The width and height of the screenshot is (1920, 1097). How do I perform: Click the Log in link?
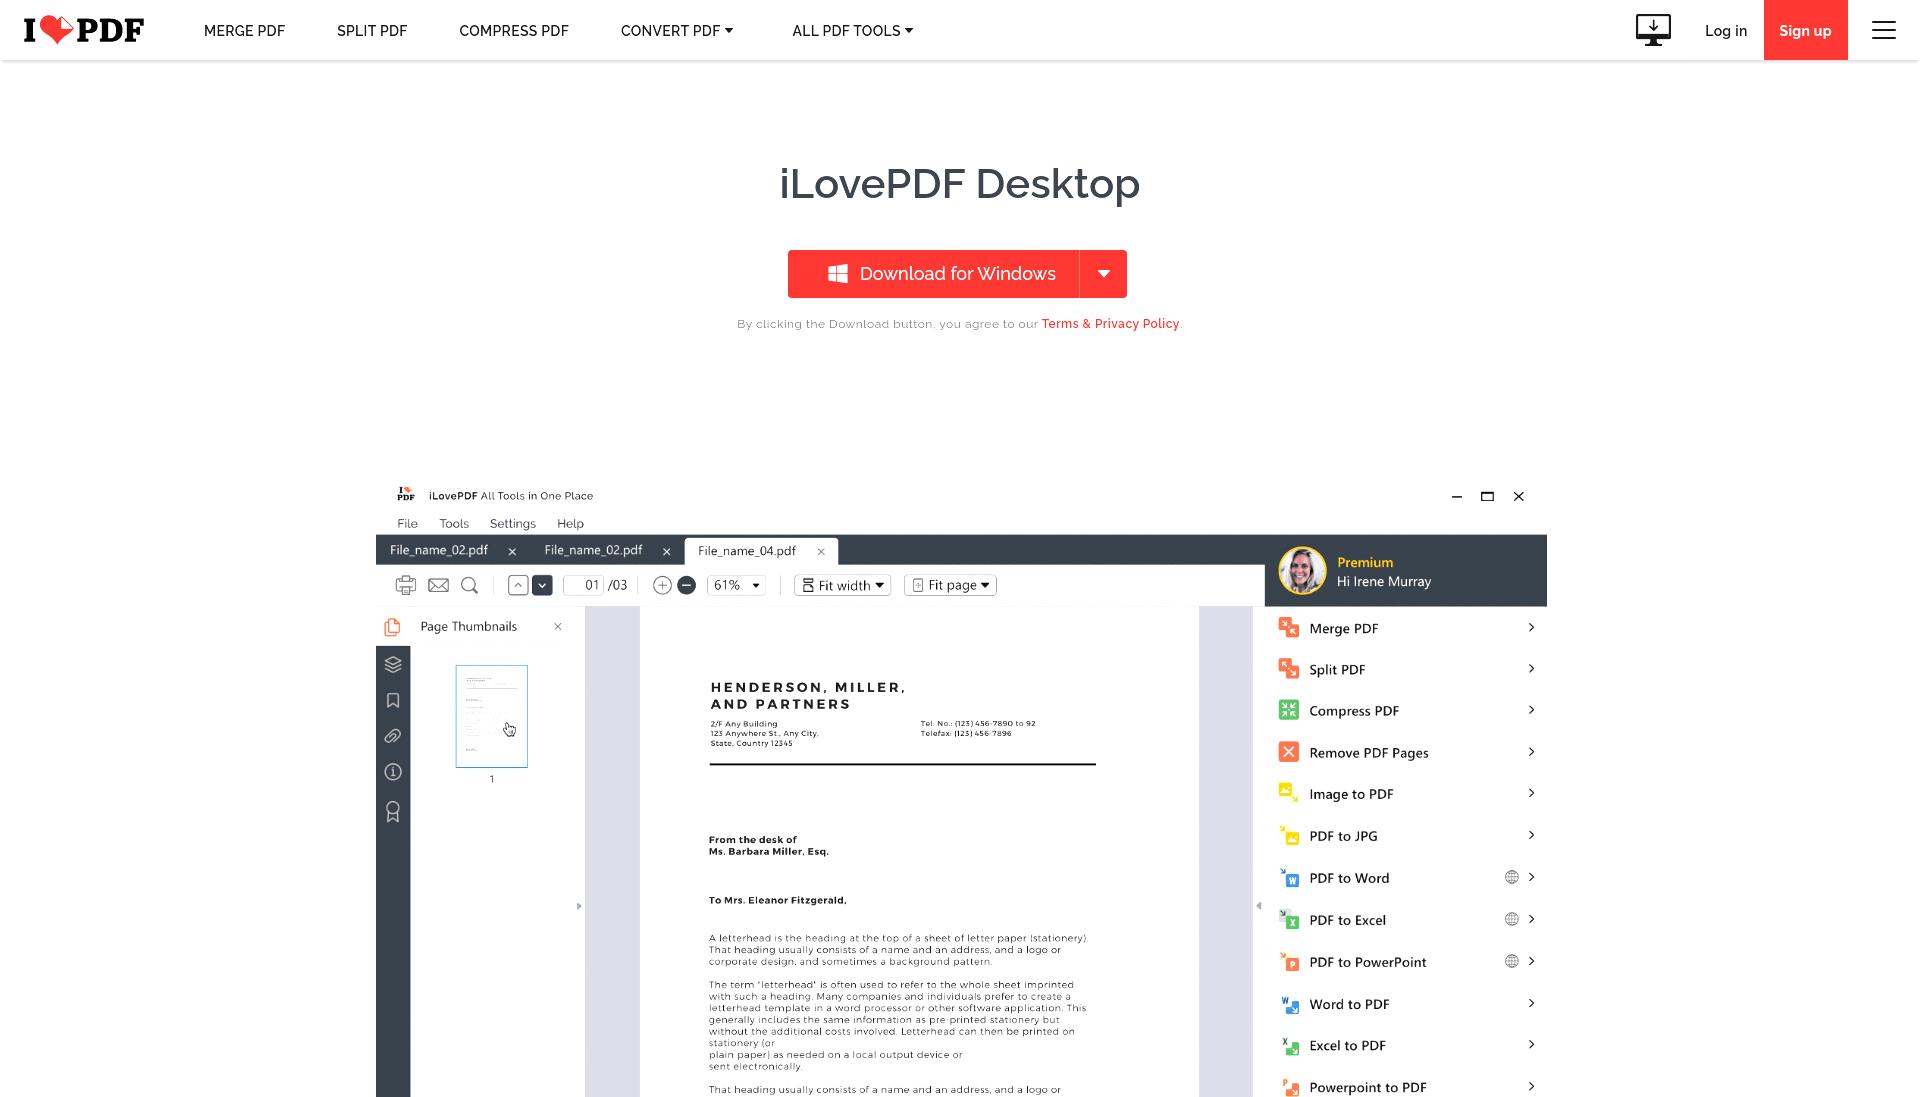tap(1726, 31)
